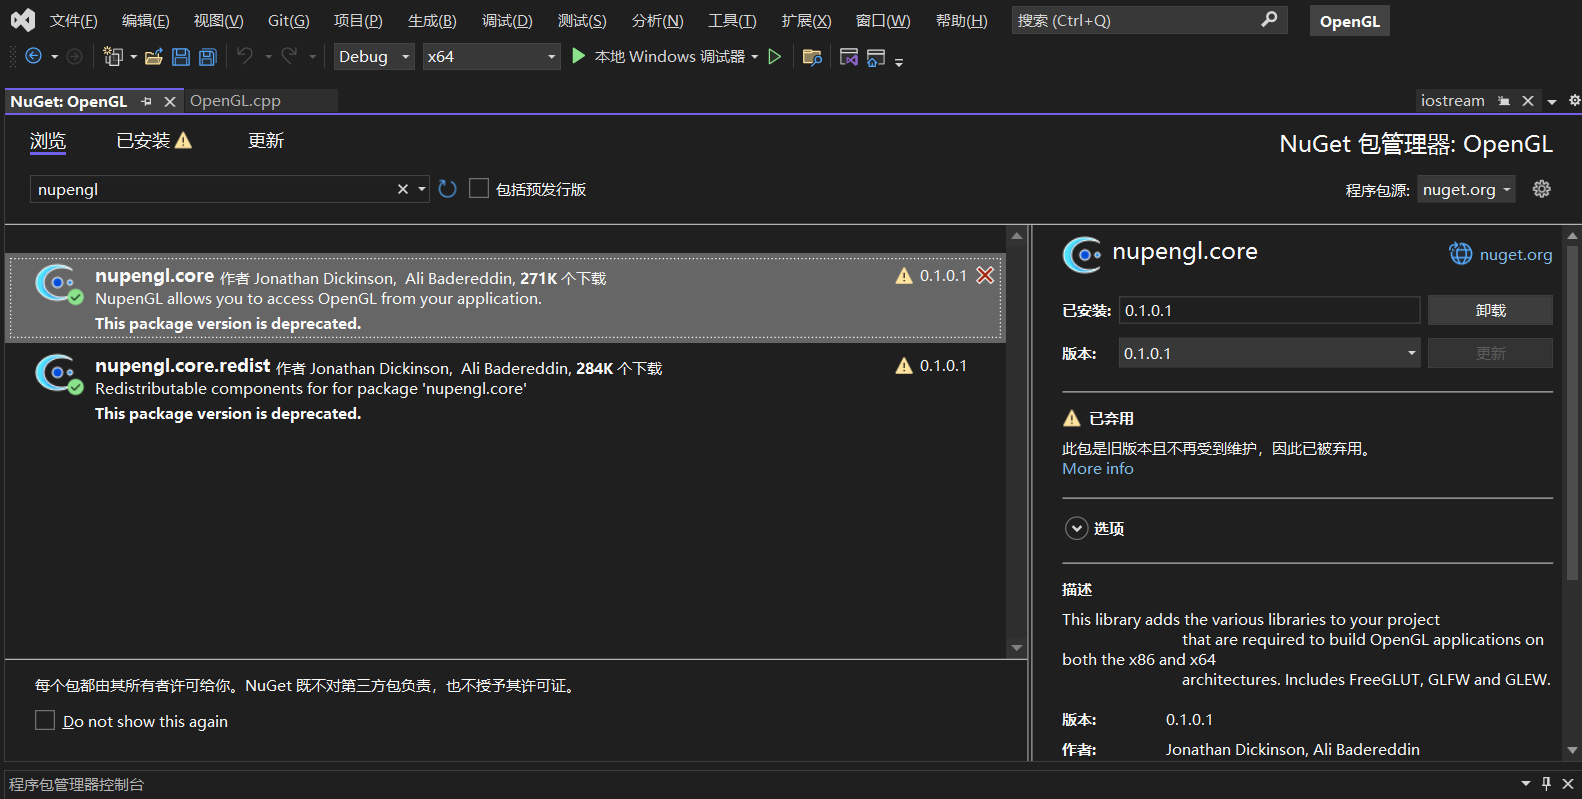Clear the nupengl search text
Screen dimensions: 1582x799
click(x=403, y=189)
